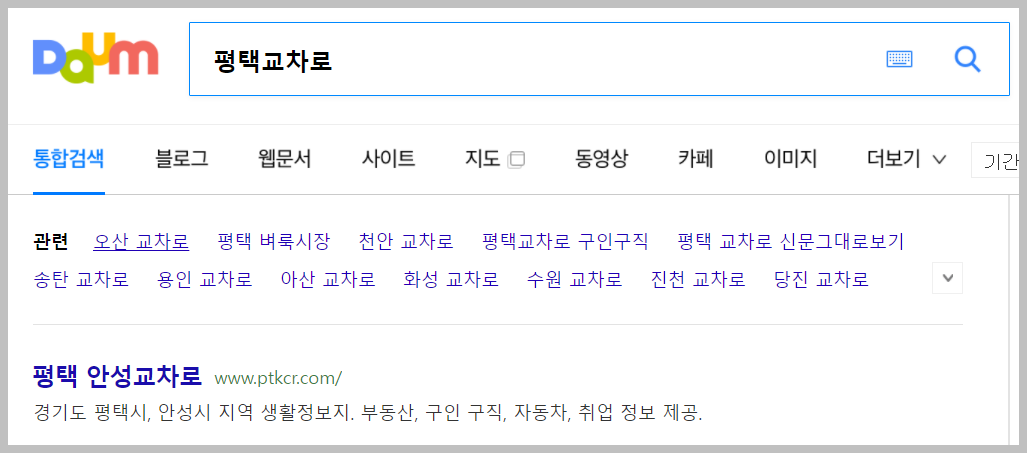1027x453 pixels.
Task: Visit the www.ptkcr.com/ URL link
Action: 278,378
